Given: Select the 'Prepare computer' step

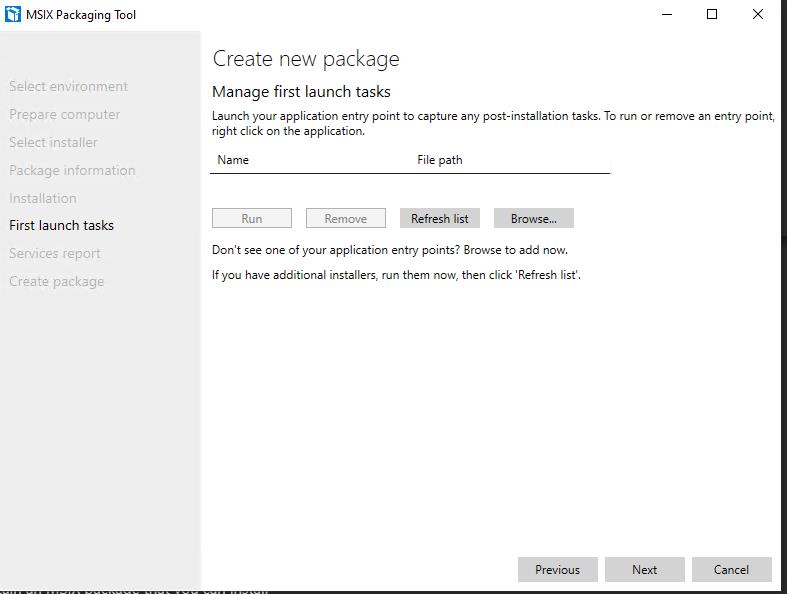Looking at the screenshot, I should tap(64, 114).
